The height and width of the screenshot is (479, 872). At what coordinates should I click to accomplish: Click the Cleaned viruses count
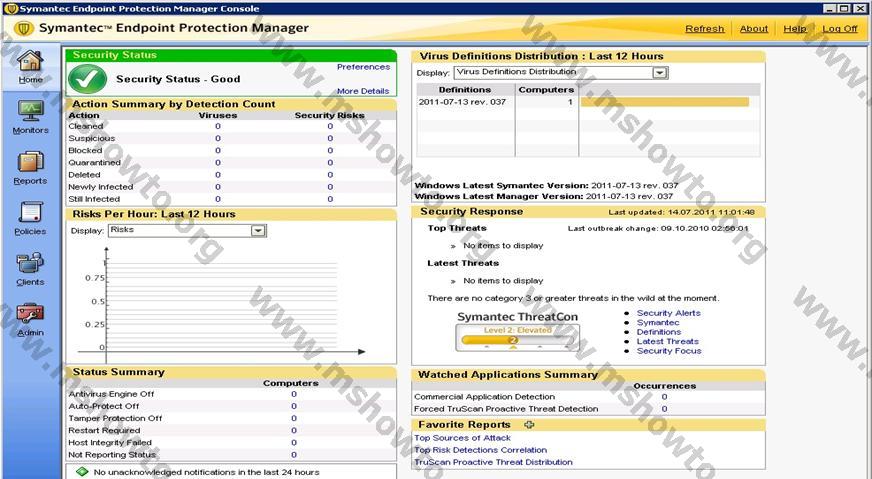pyautogui.click(x=218, y=126)
